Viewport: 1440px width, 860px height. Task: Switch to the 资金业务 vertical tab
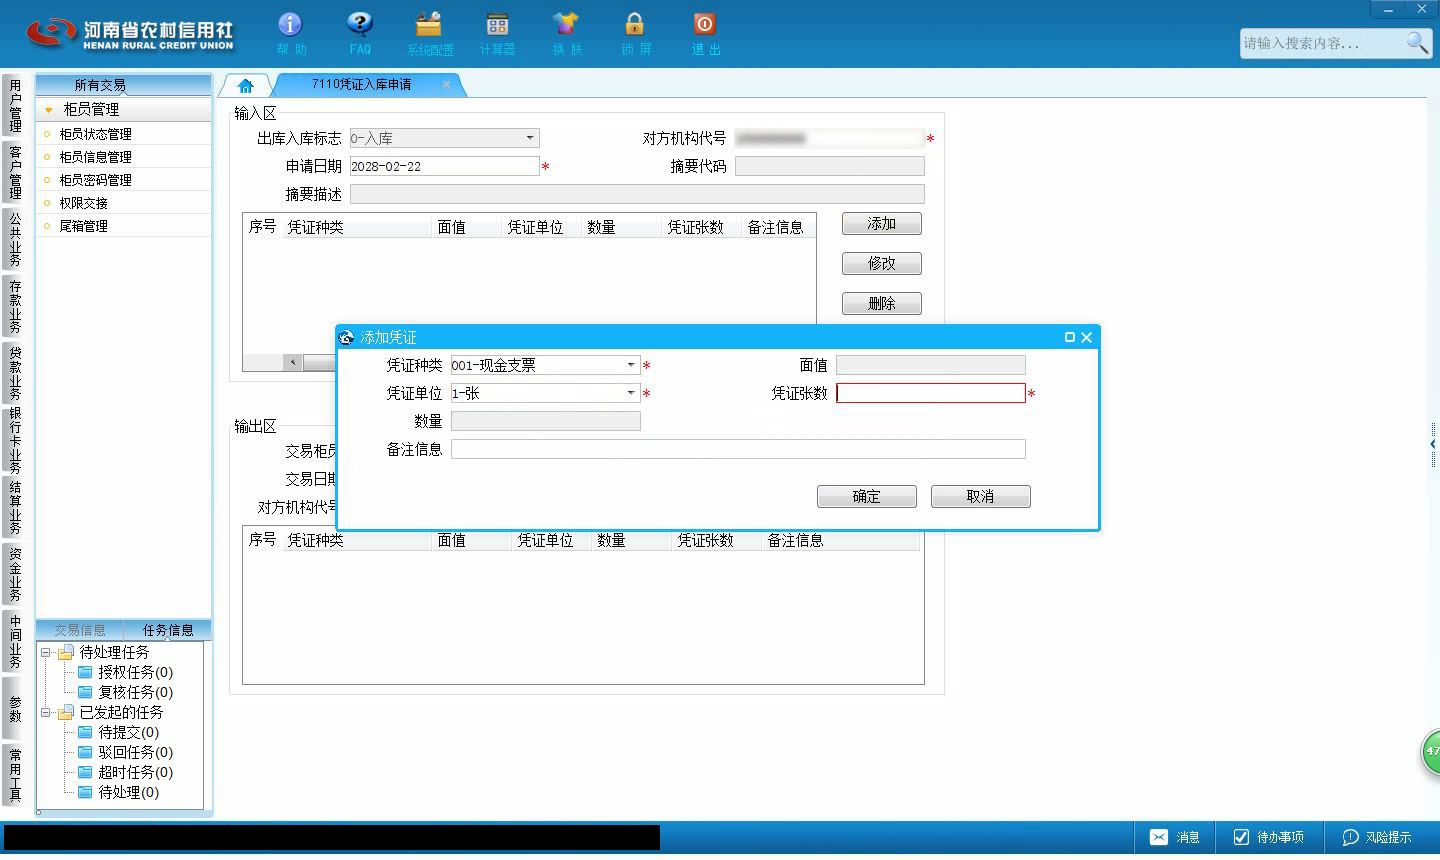[x=15, y=574]
